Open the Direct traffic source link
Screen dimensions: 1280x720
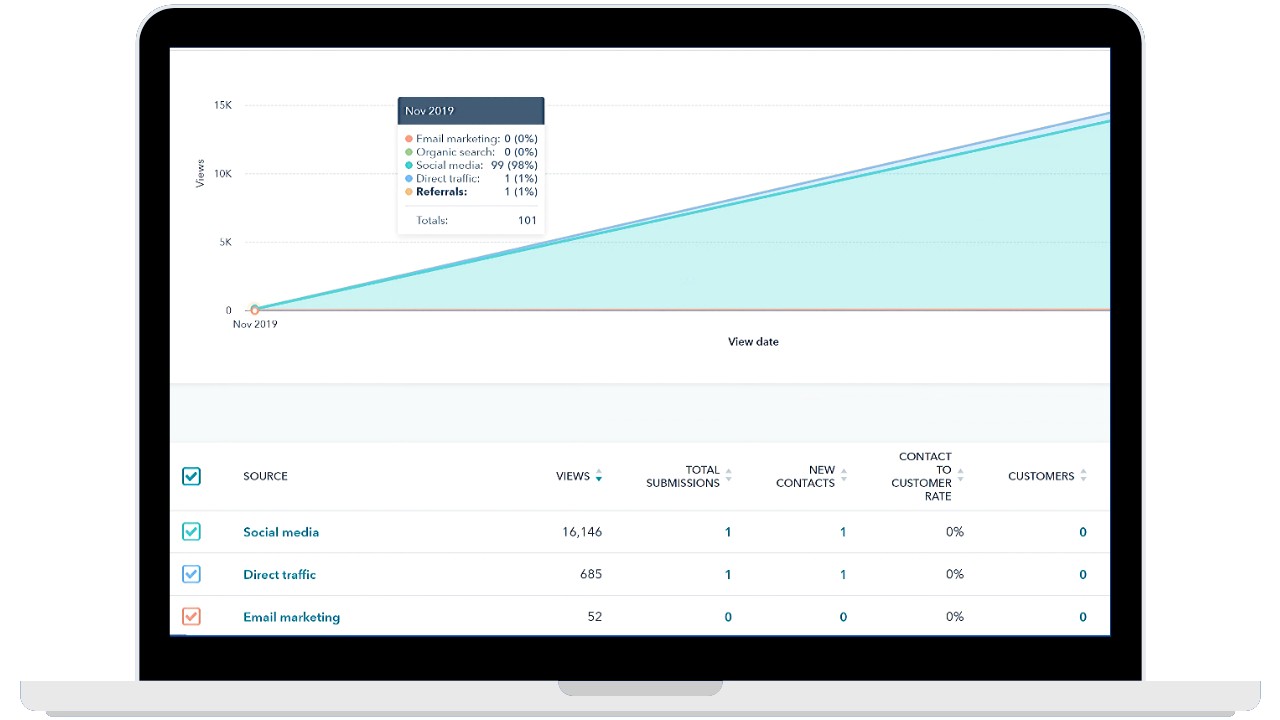click(279, 575)
